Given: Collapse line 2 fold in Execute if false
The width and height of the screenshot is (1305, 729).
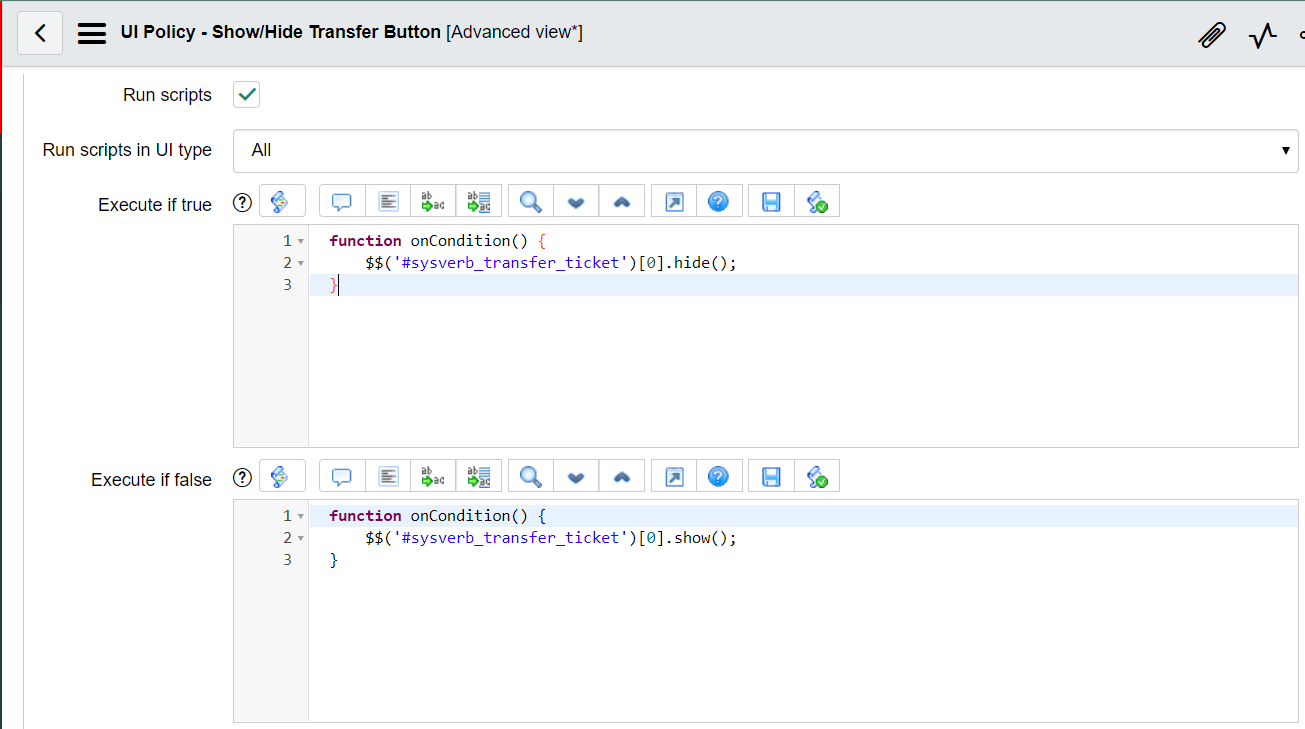Looking at the screenshot, I should coord(301,538).
